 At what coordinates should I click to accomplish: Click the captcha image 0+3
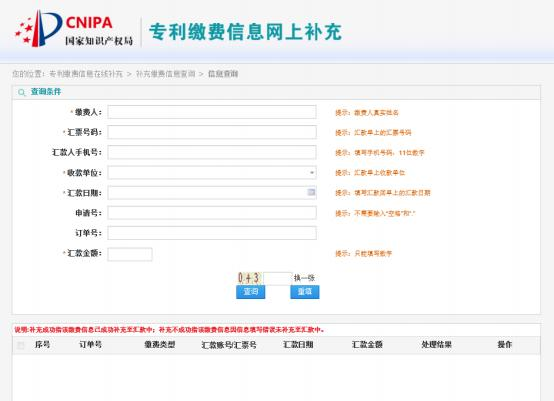pos(249,278)
